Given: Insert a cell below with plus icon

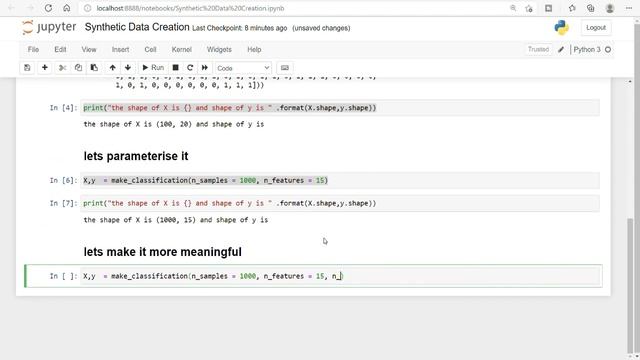Looking at the screenshot, I should click(x=45, y=68).
